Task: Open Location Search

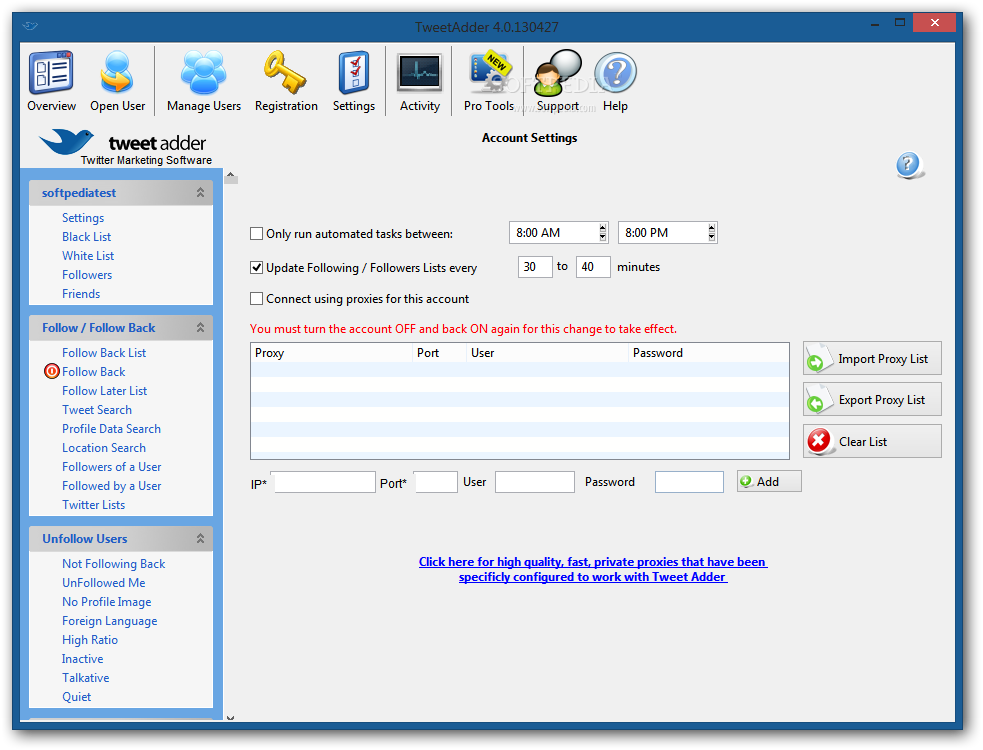Action: [x=104, y=448]
